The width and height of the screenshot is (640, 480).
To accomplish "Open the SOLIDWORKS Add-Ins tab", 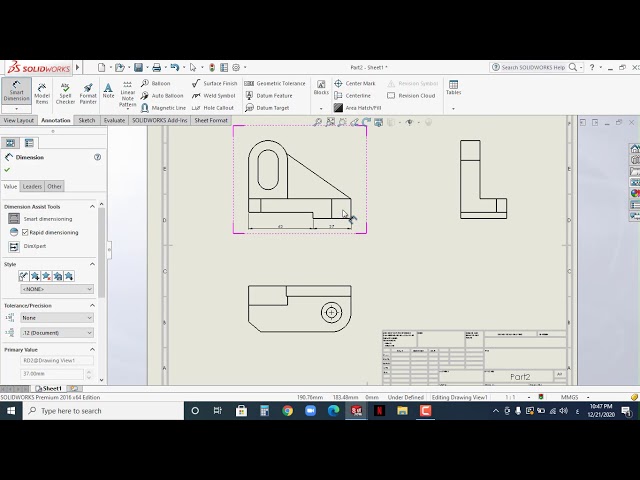I will click(x=160, y=120).
